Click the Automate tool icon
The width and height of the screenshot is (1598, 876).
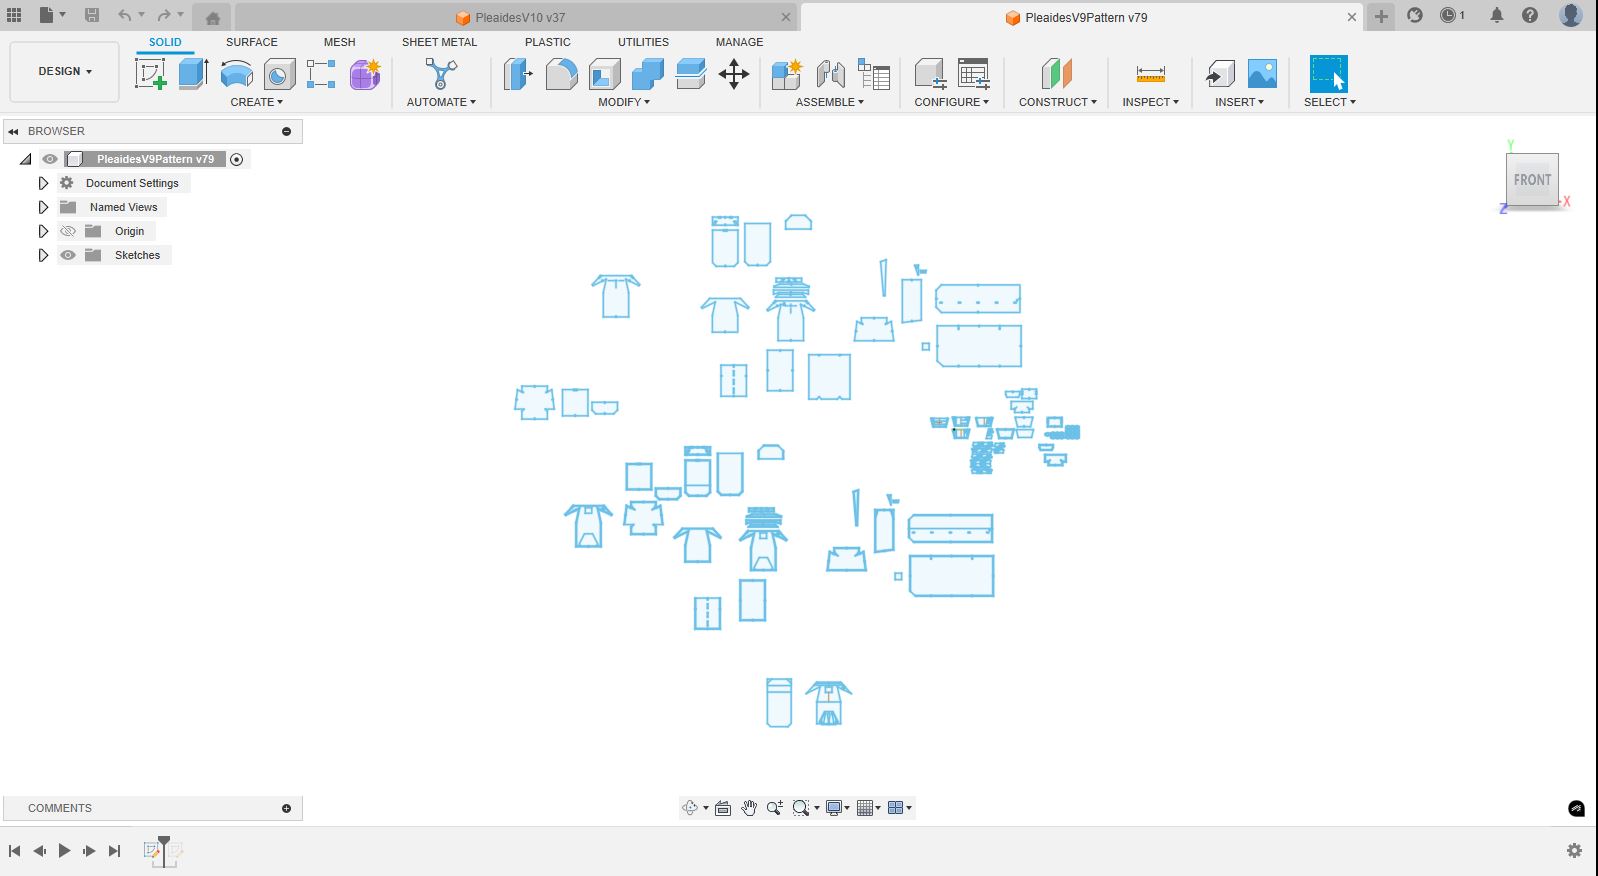441,74
